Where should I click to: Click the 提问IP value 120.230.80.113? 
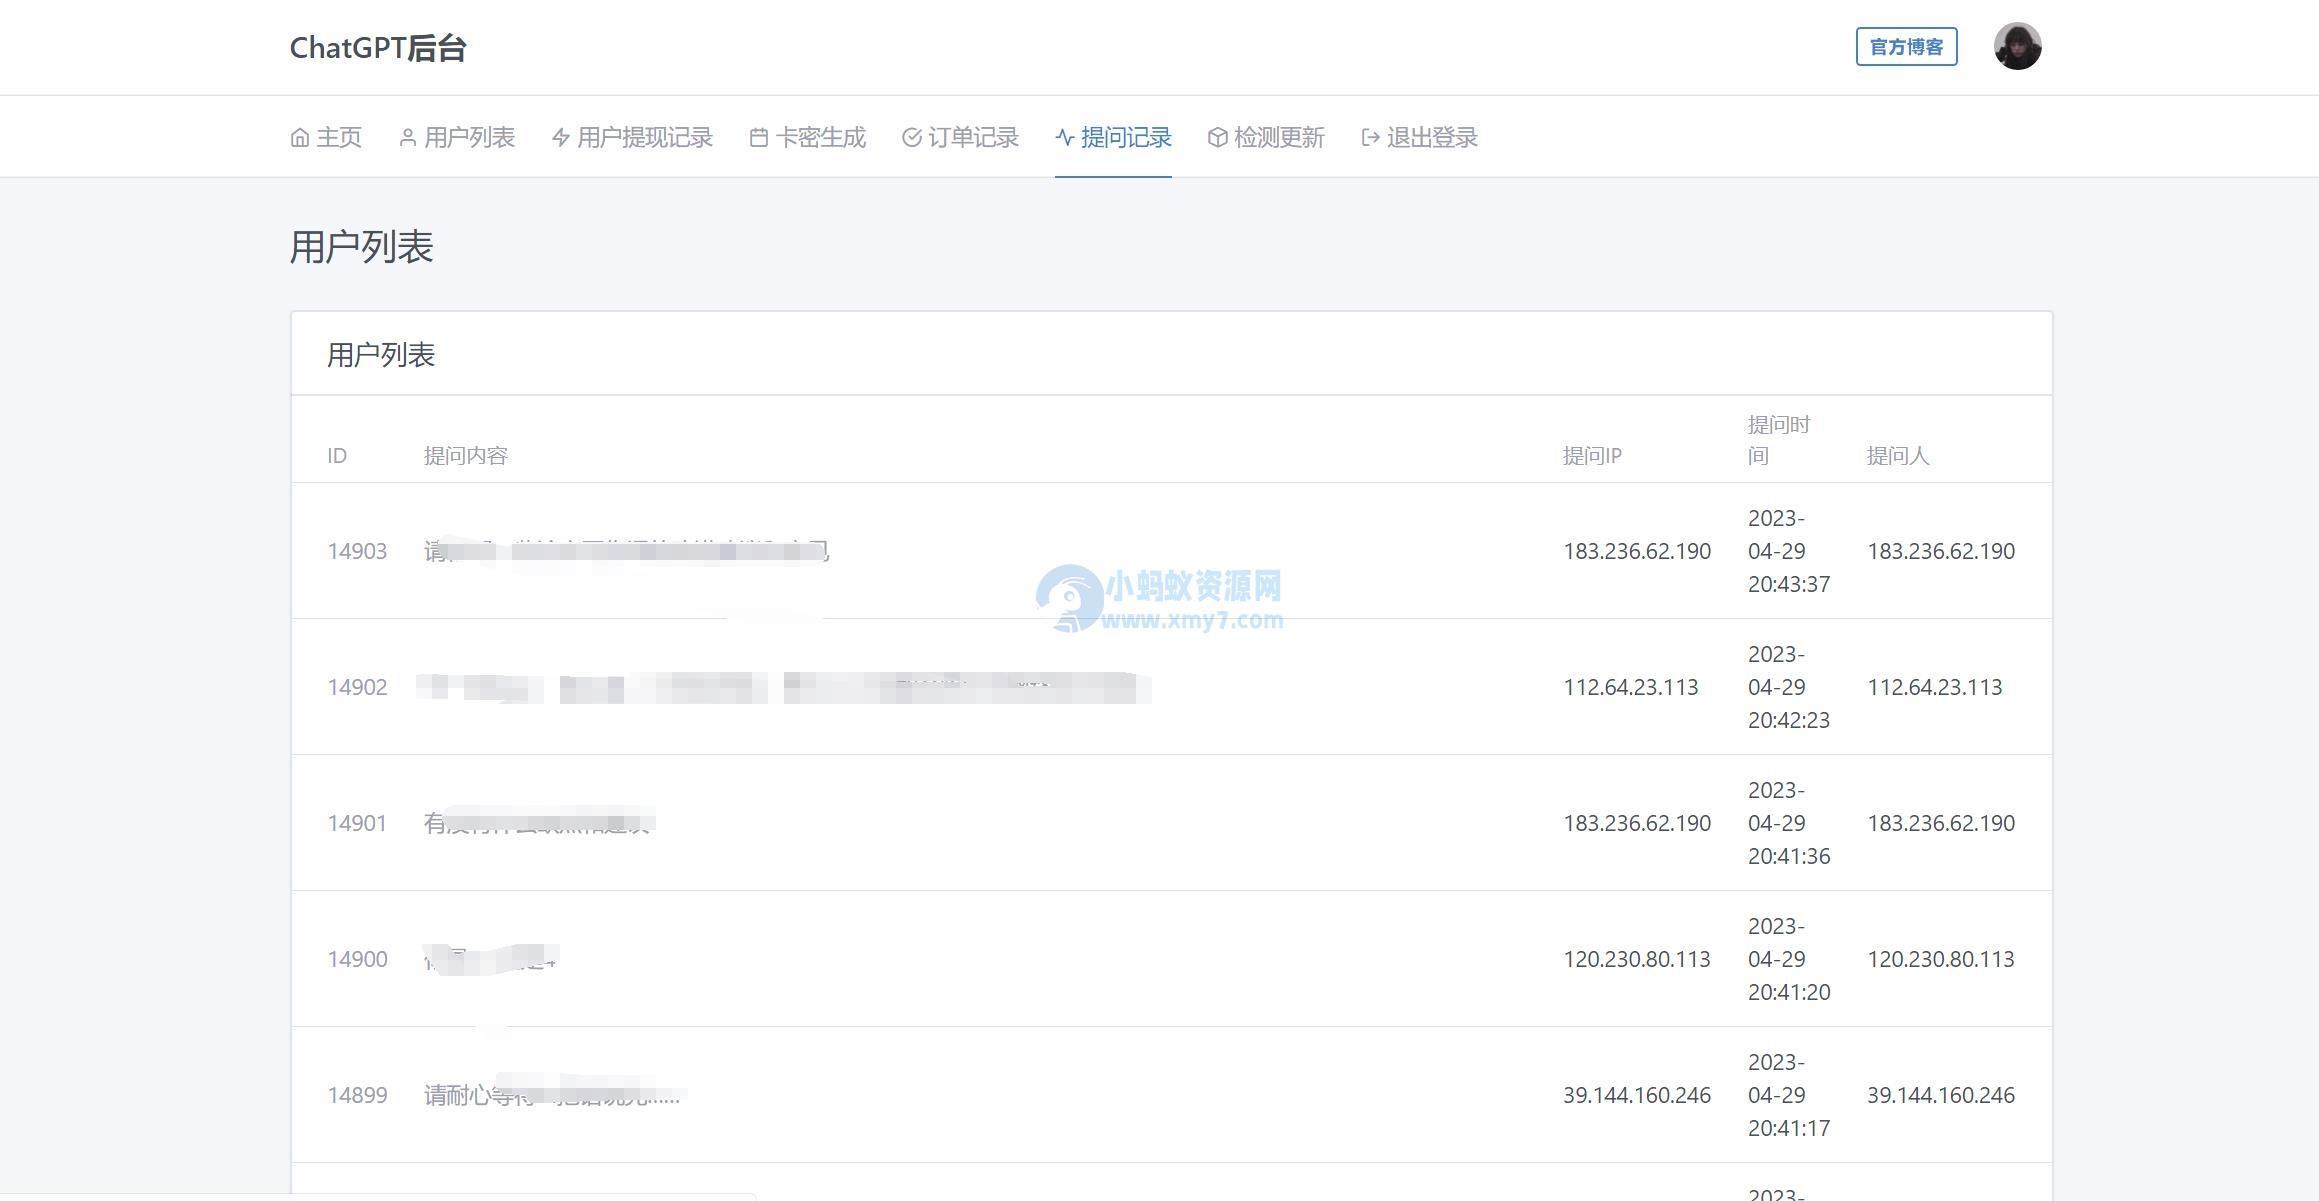[x=1637, y=959]
